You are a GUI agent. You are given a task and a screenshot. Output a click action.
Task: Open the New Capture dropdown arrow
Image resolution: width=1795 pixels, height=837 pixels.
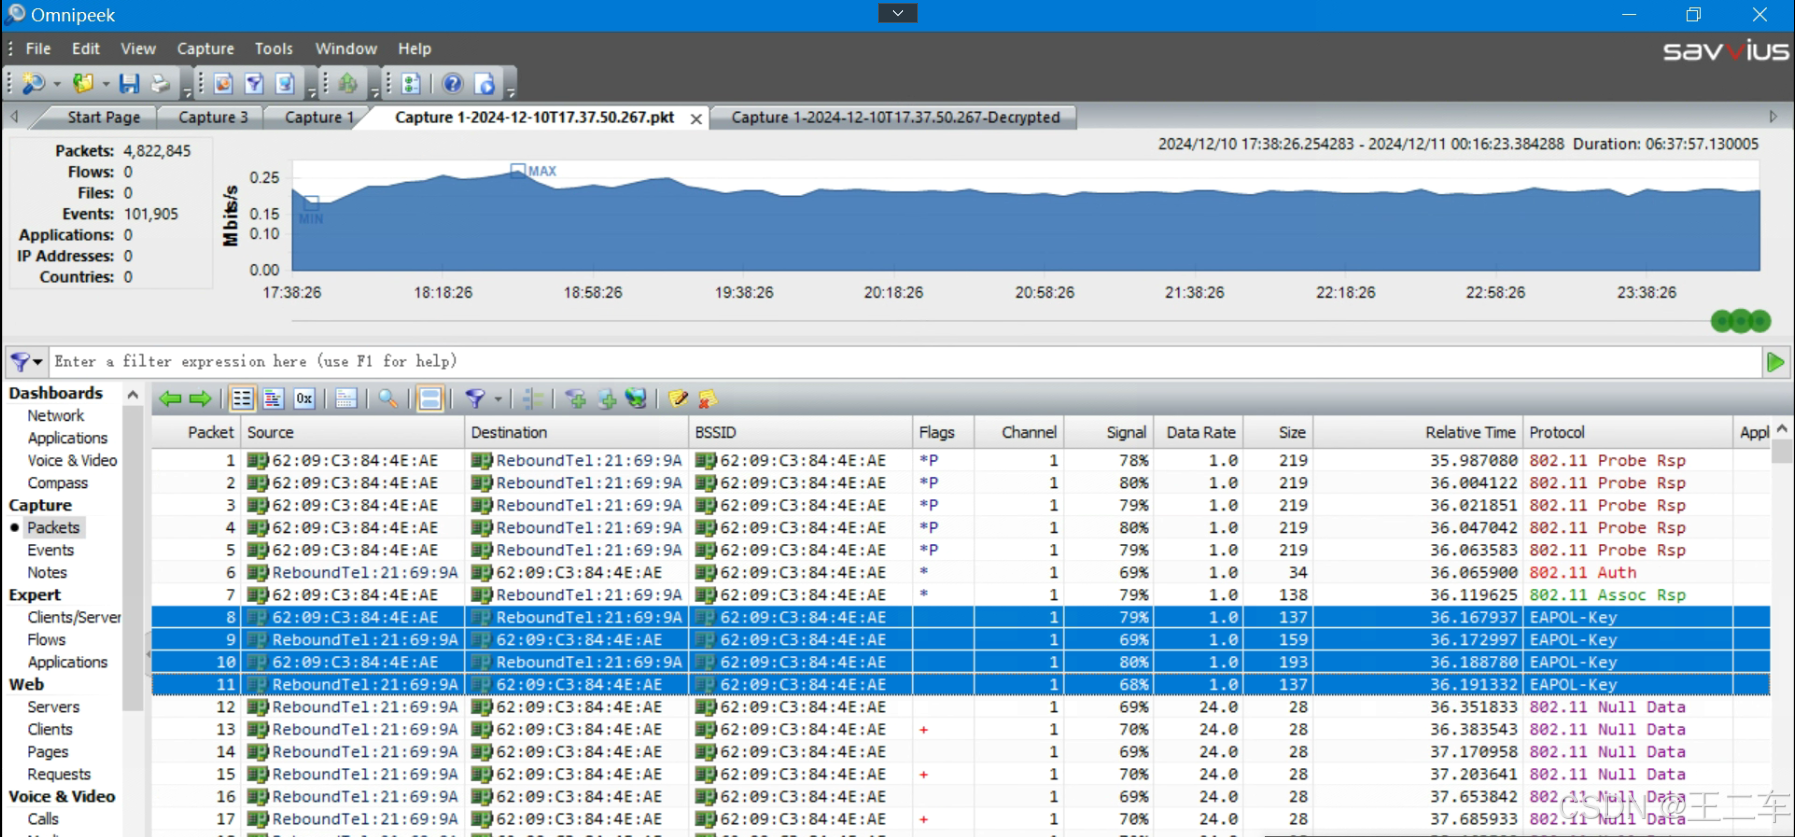point(56,84)
